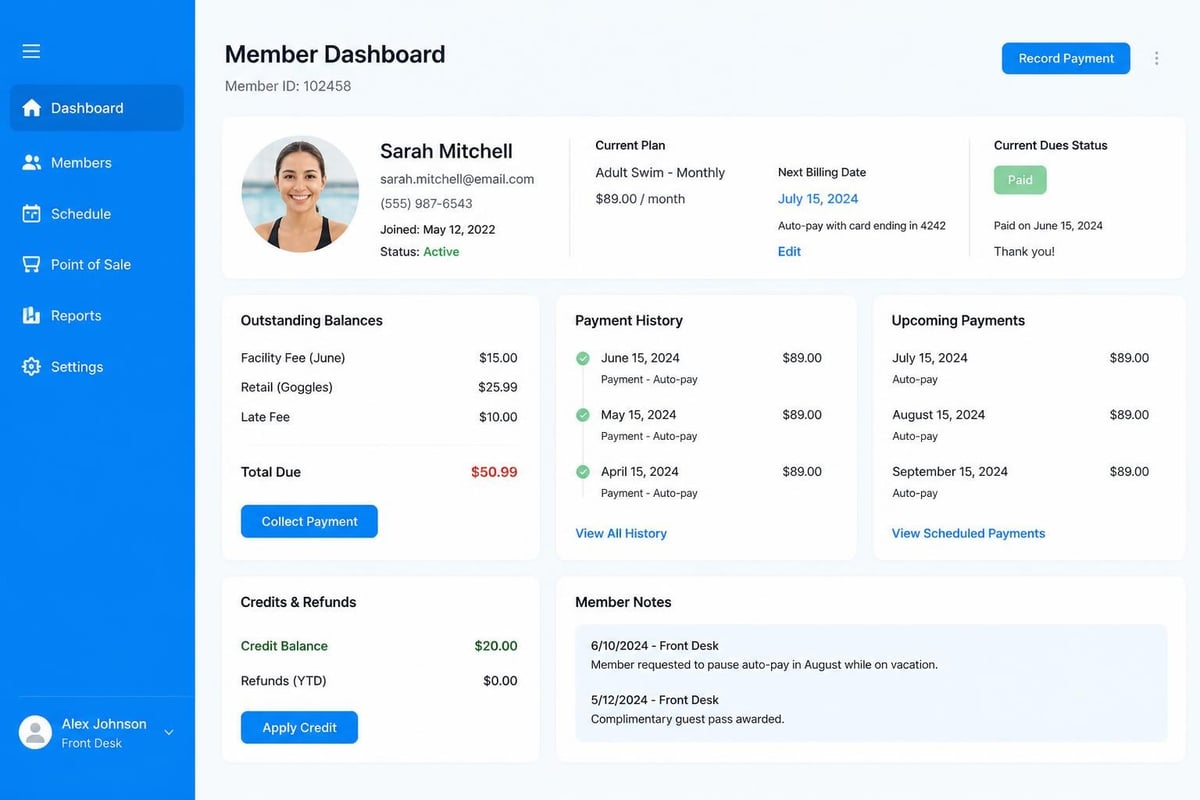Image resolution: width=1200 pixels, height=800 pixels.
Task: Open View All History link
Action: tap(621, 533)
